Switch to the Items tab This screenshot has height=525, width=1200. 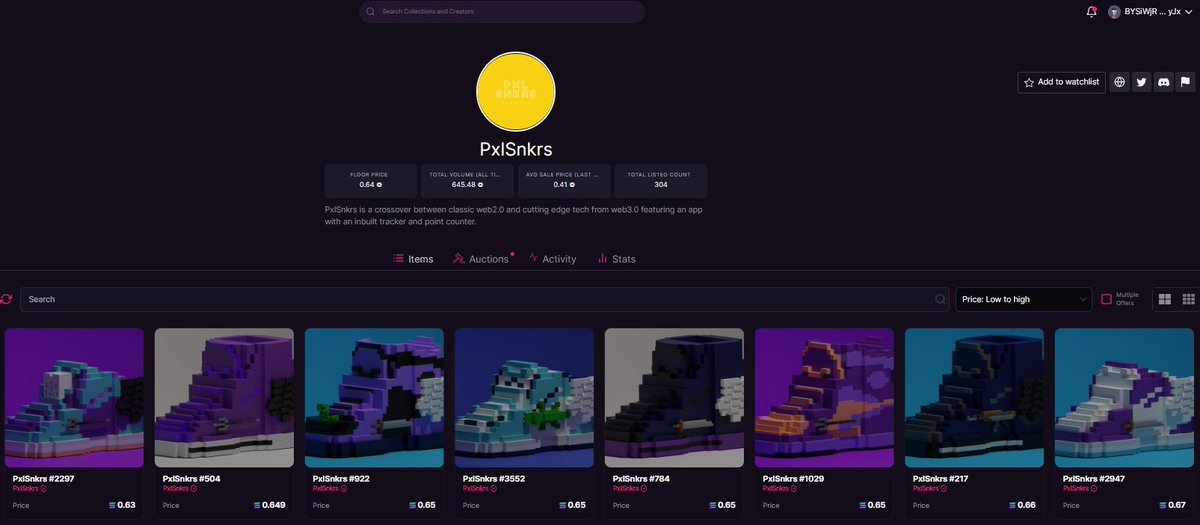(413, 259)
